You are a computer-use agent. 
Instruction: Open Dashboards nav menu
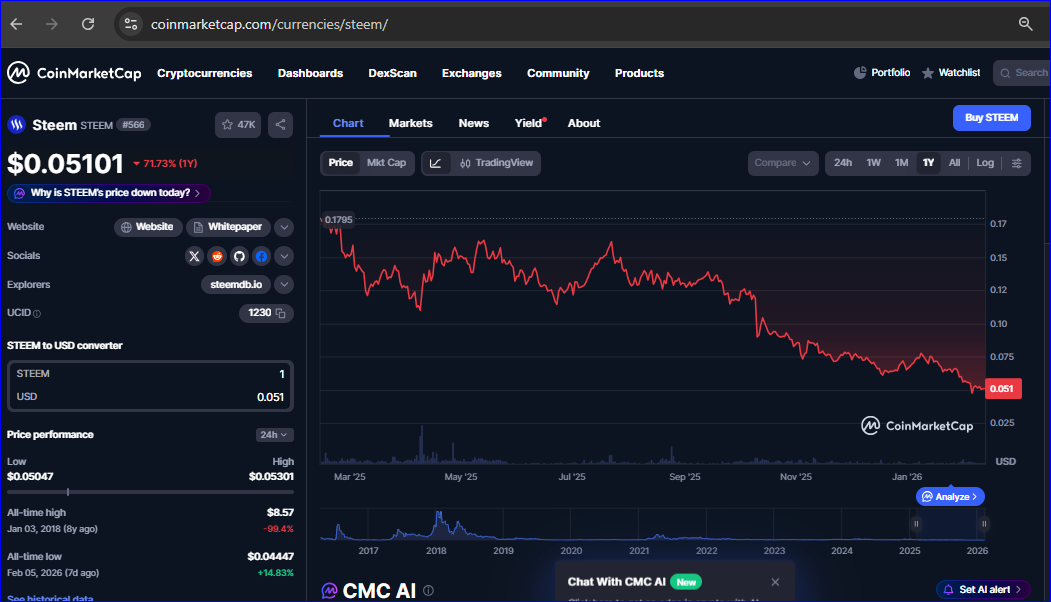point(310,73)
